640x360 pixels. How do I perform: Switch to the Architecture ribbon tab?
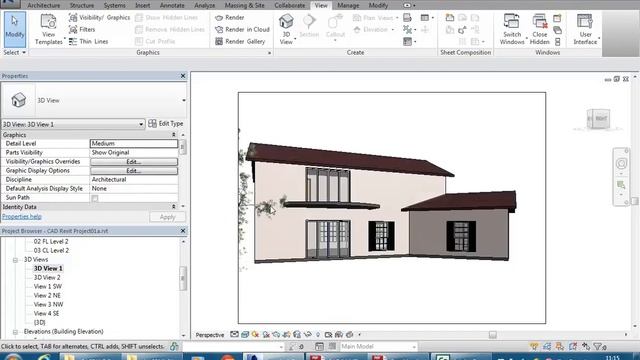point(43,5)
